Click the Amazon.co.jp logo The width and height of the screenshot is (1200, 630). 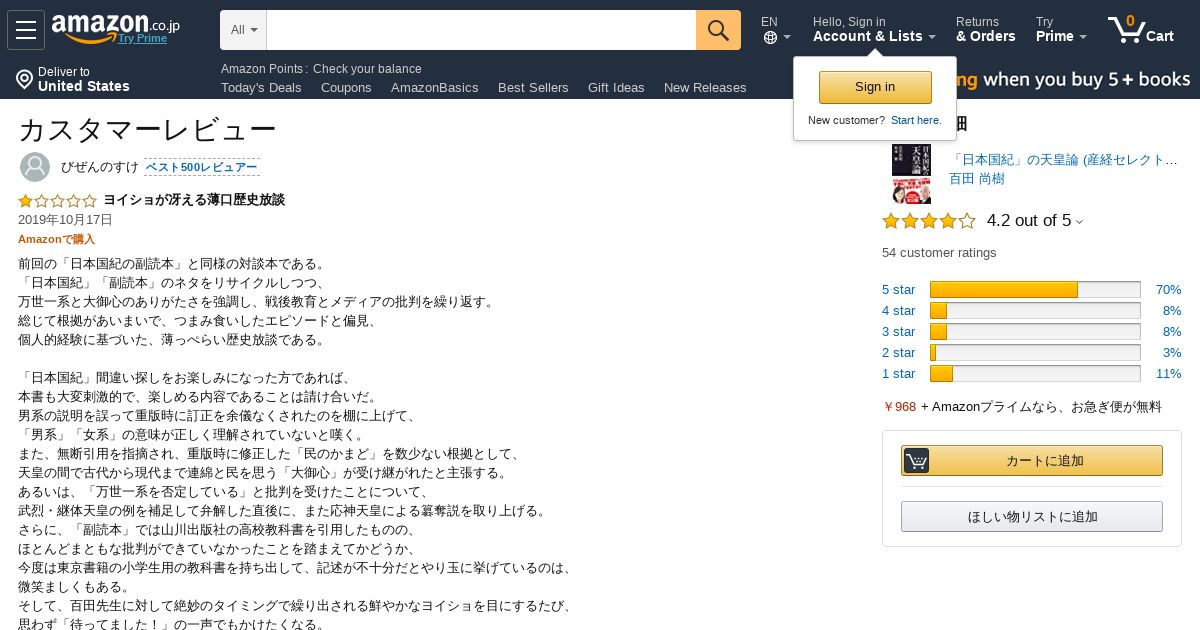pos(115,27)
